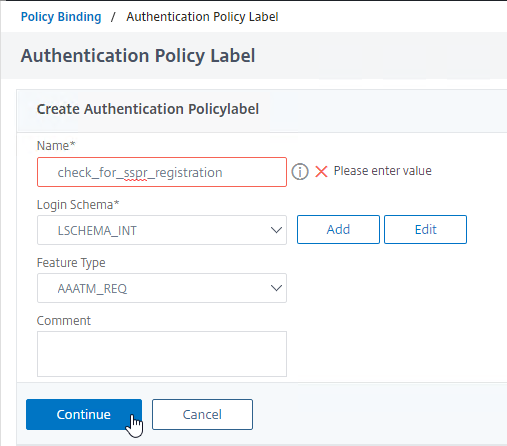Click Edit next to Login Schema
Image resolution: width=507 pixels, height=446 pixels.
pos(425,229)
